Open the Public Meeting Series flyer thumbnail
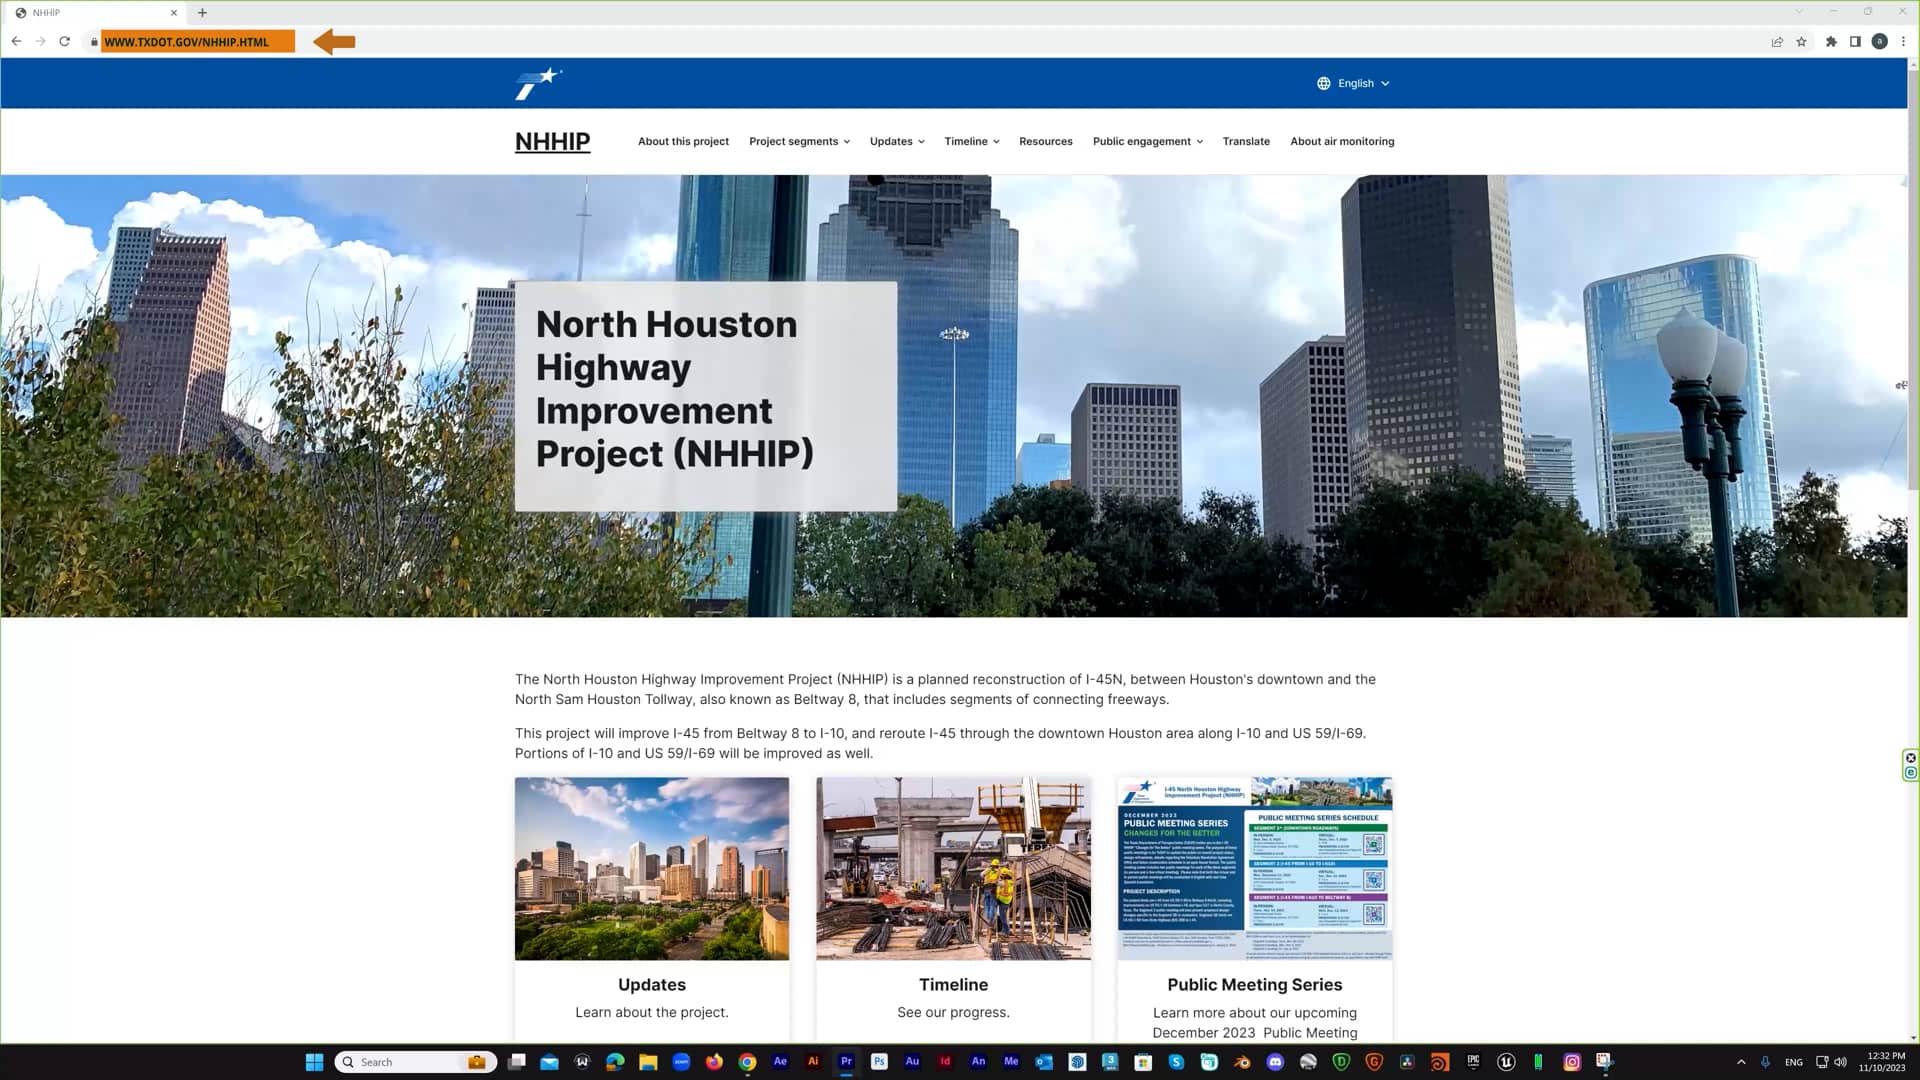Screen dimensions: 1920x1080 coord(1254,868)
